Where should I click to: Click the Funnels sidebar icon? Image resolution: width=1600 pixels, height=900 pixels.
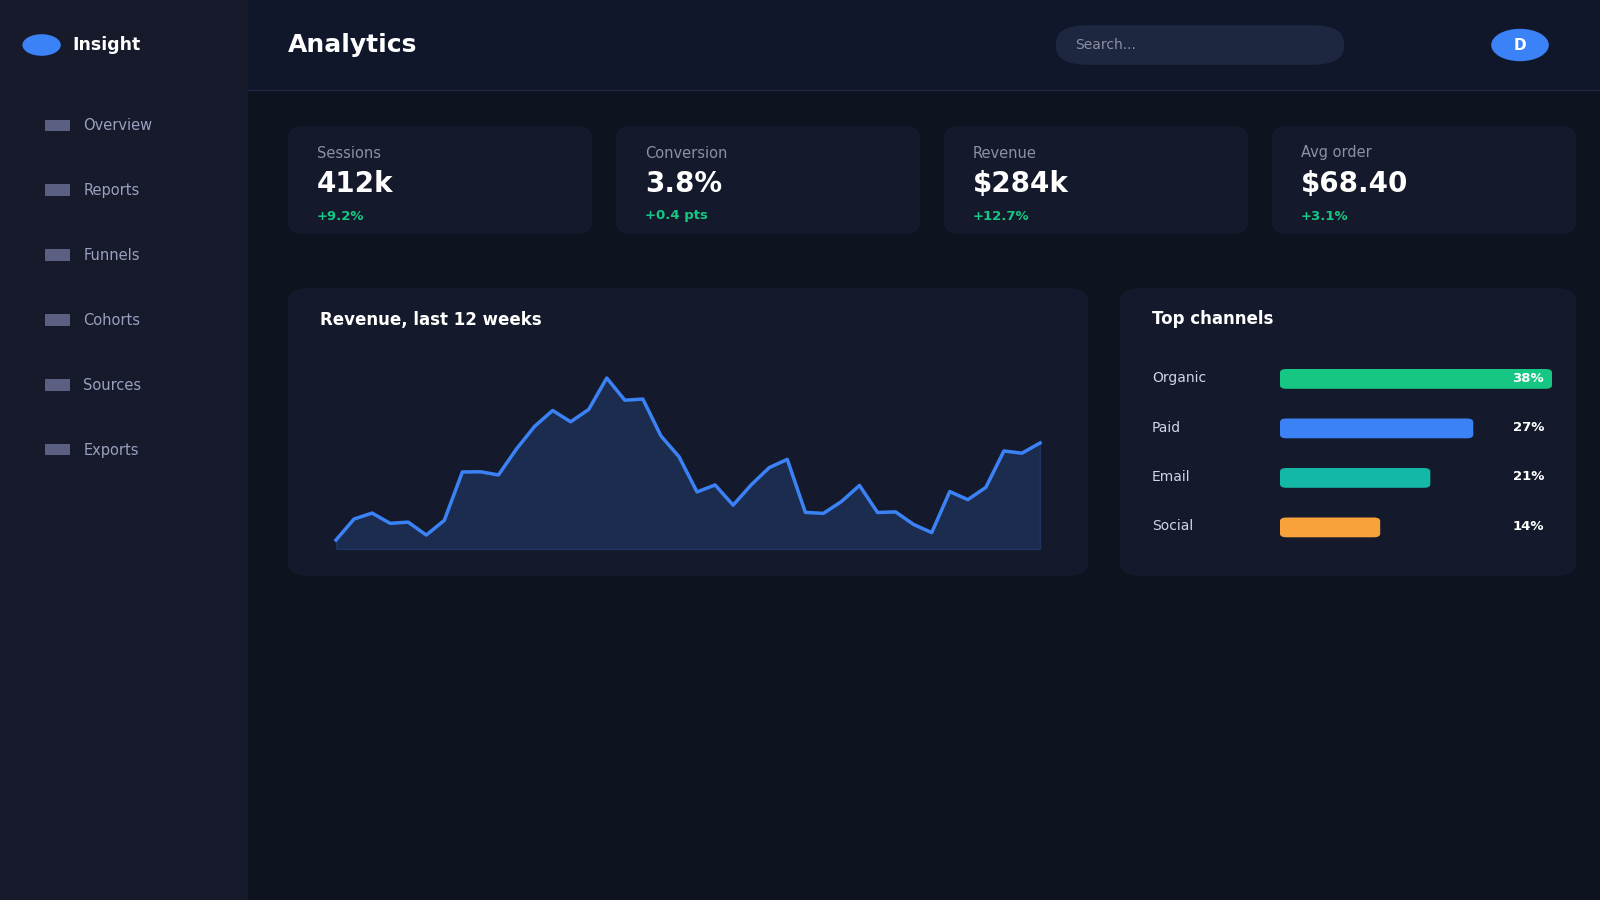coord(57,255)
